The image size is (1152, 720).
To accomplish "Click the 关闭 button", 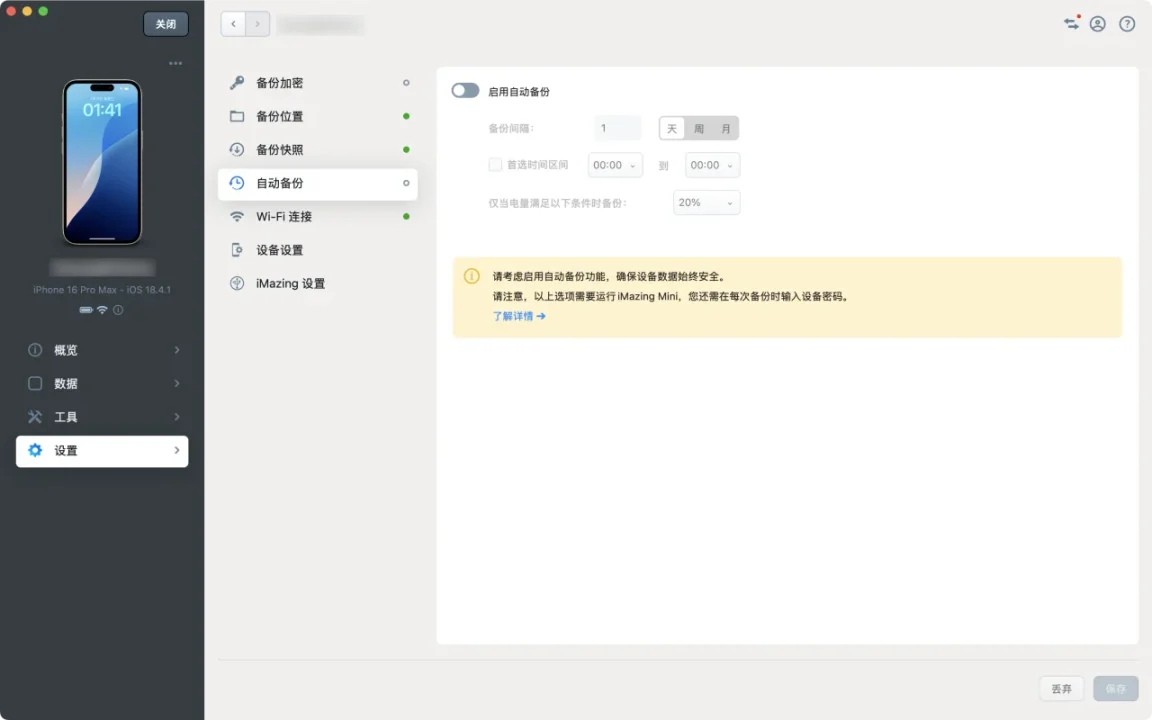I will pyautogui.click(x=166, y=24).
